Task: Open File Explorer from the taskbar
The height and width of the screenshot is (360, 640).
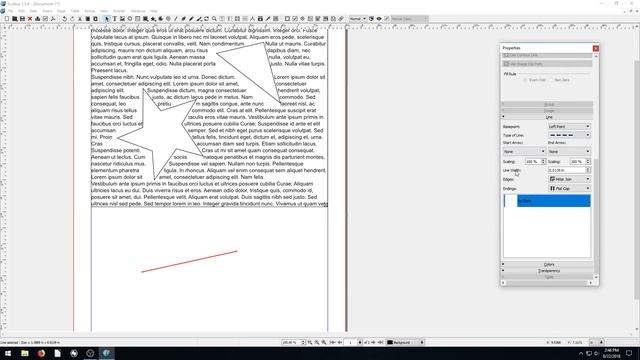Action: 25,353
